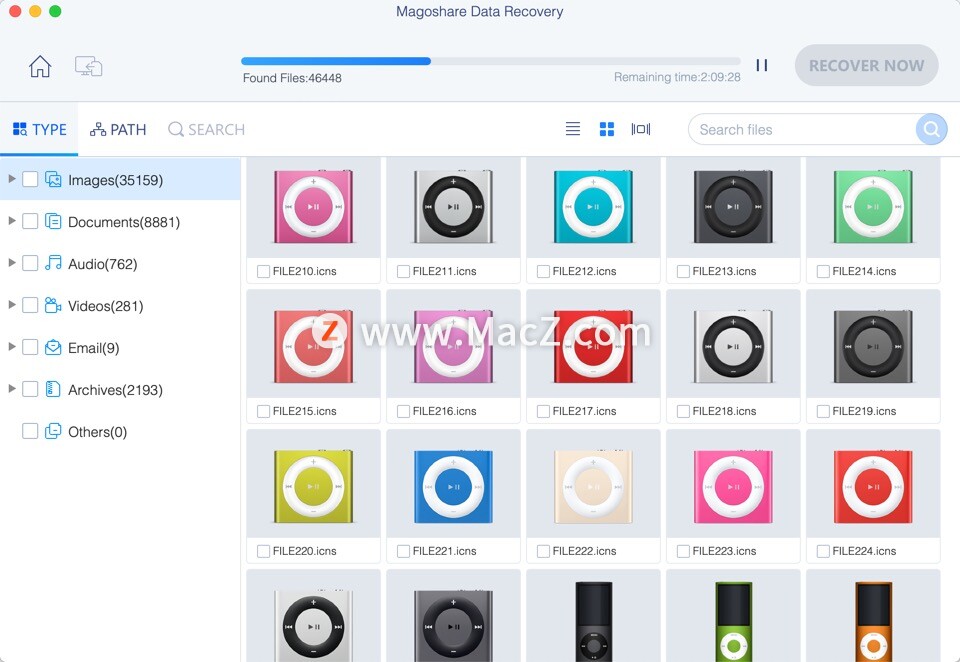Image resolution: width=960 pixels, height=662 pixels.
Task: Expand the Images category
Action: (x=12, y=179)
